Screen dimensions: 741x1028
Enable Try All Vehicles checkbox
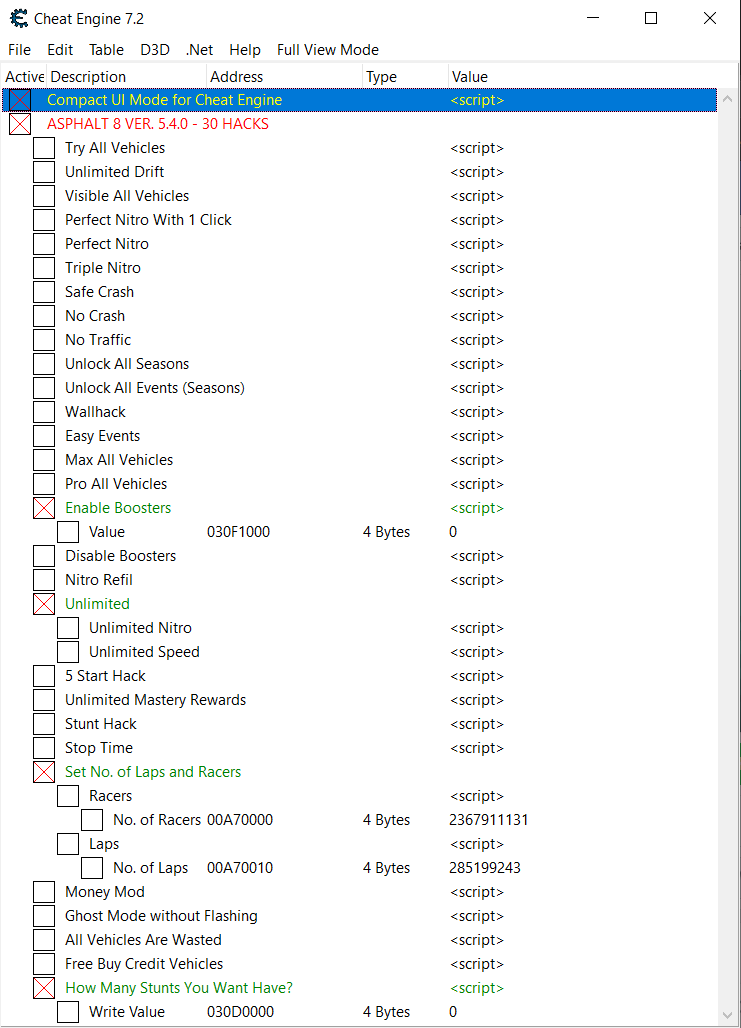[x=44, y=148]
